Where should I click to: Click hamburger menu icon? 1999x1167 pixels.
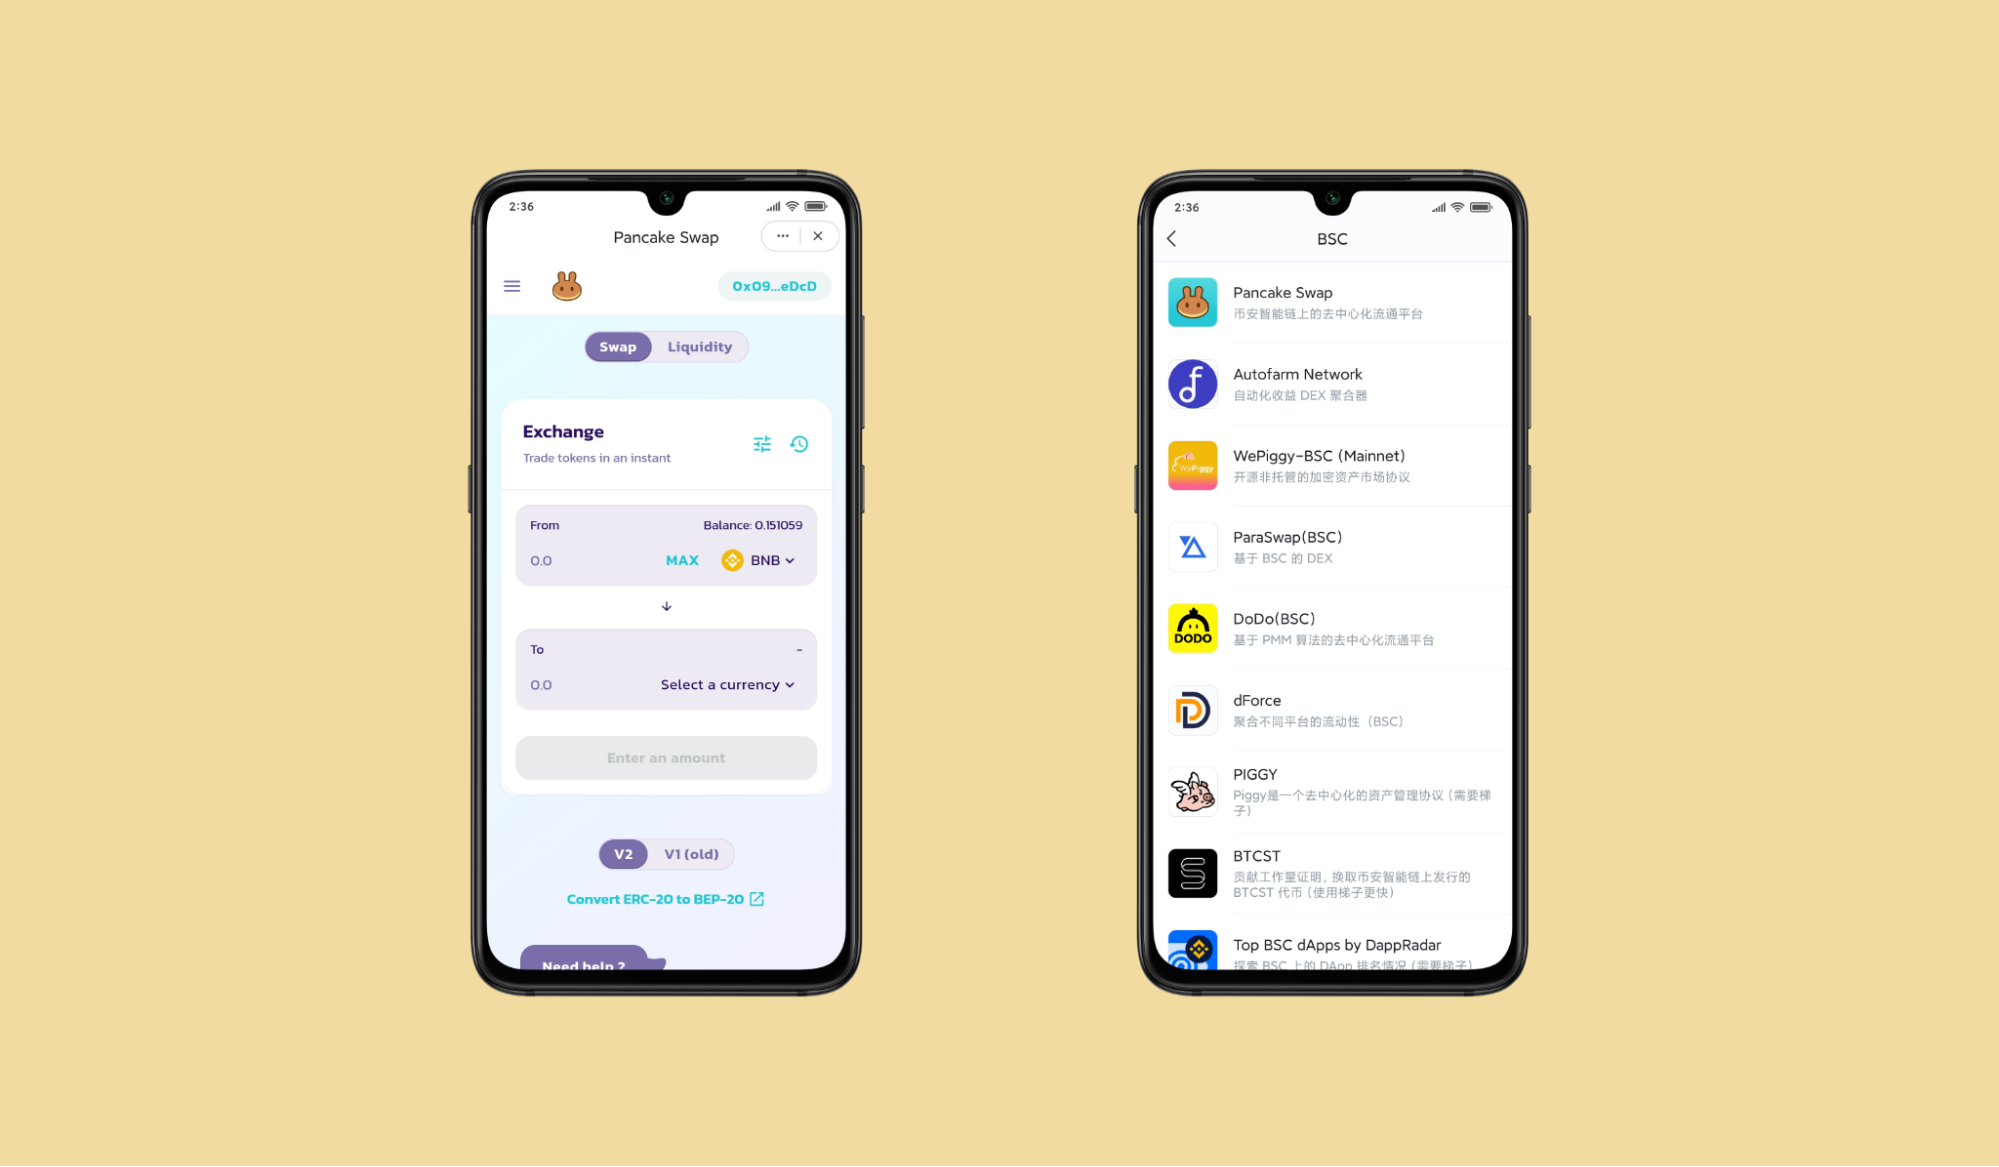[511, 286]
